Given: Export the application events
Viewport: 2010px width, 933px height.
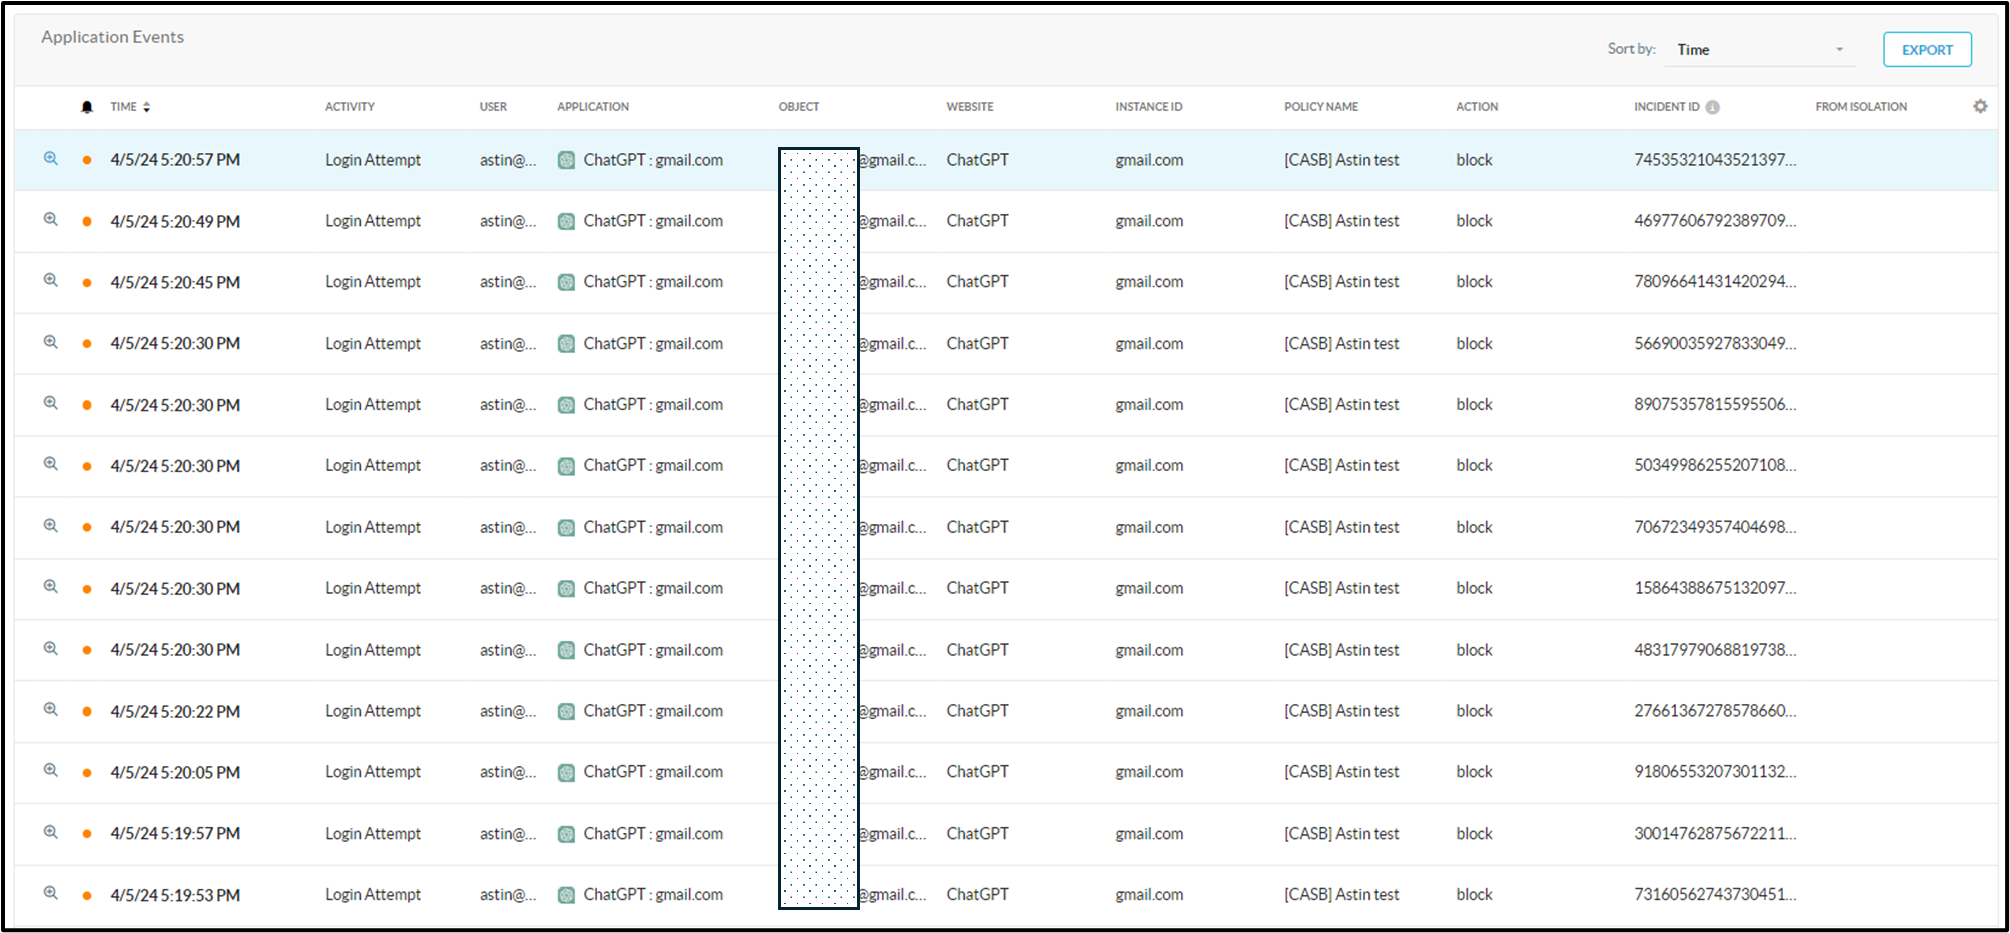Looking at the screenshot, I should click(x=1927, y=50).
